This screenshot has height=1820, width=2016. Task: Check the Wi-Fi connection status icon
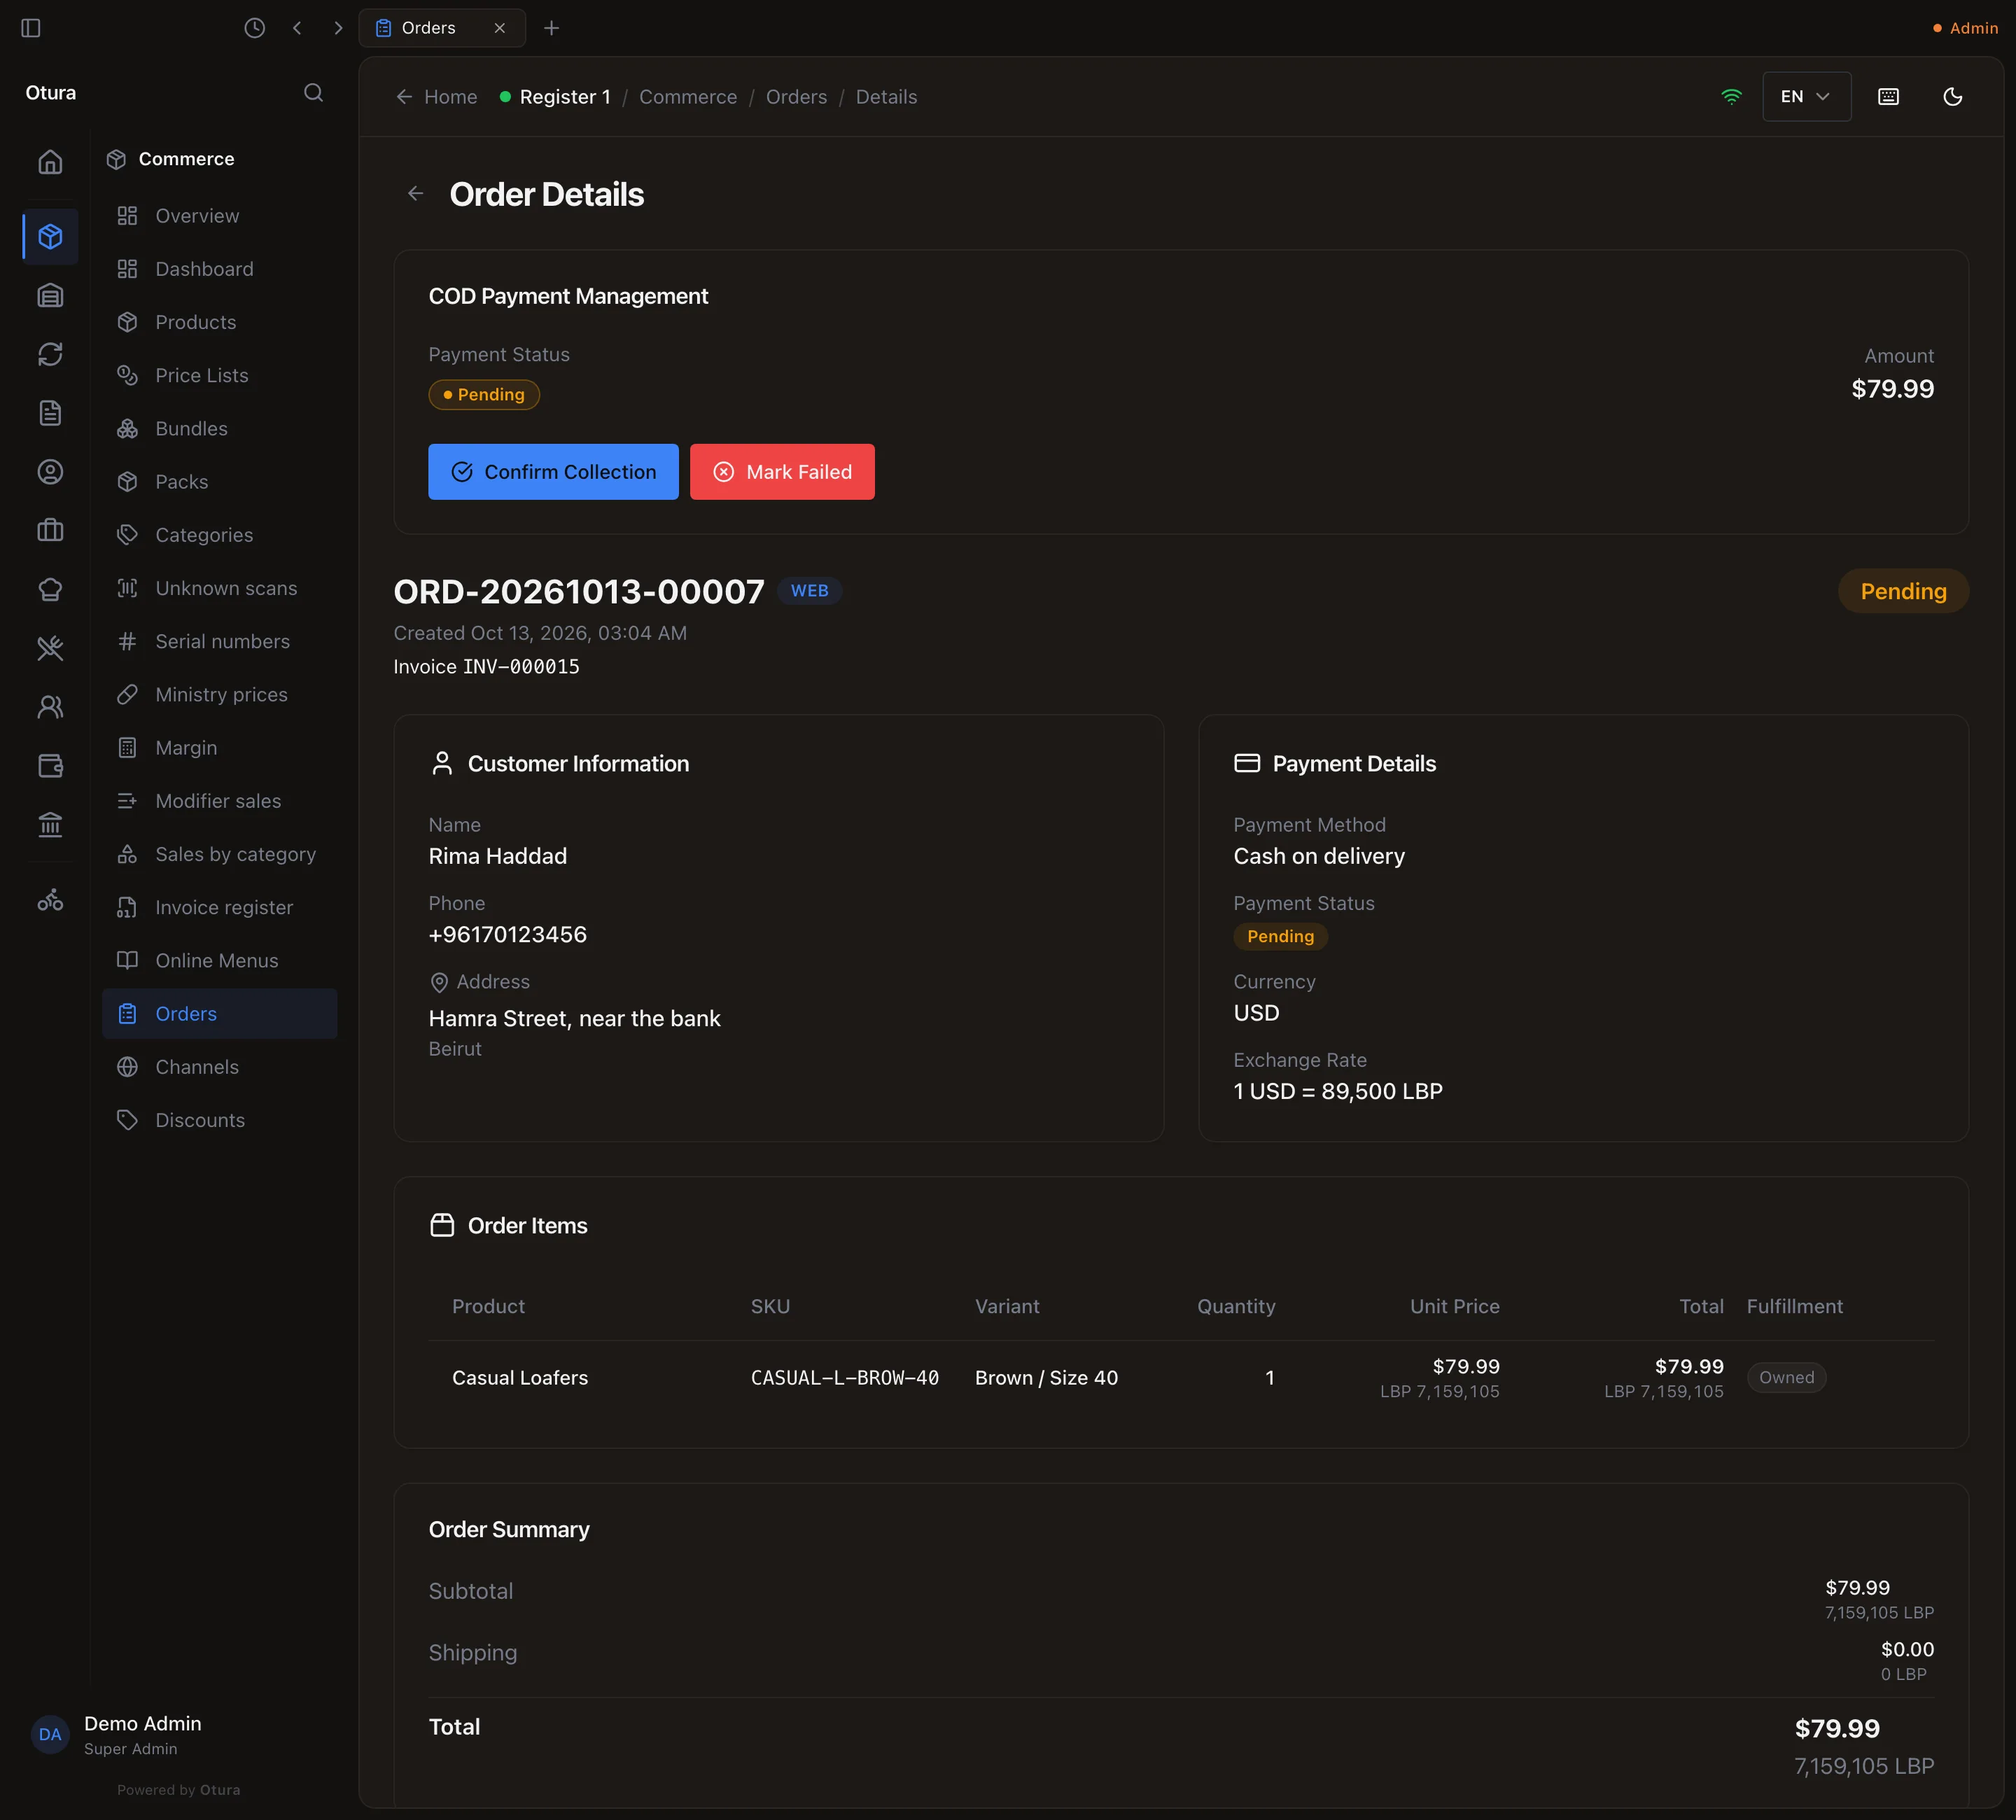point(1731,97)
